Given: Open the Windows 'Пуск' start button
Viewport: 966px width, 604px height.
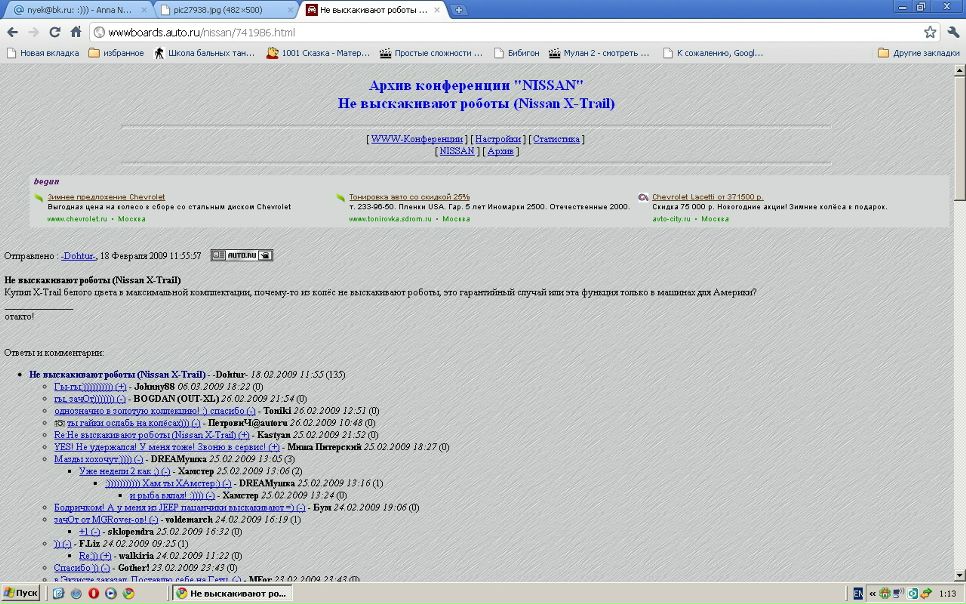Looking at the screenshot, I should (21, 594).
